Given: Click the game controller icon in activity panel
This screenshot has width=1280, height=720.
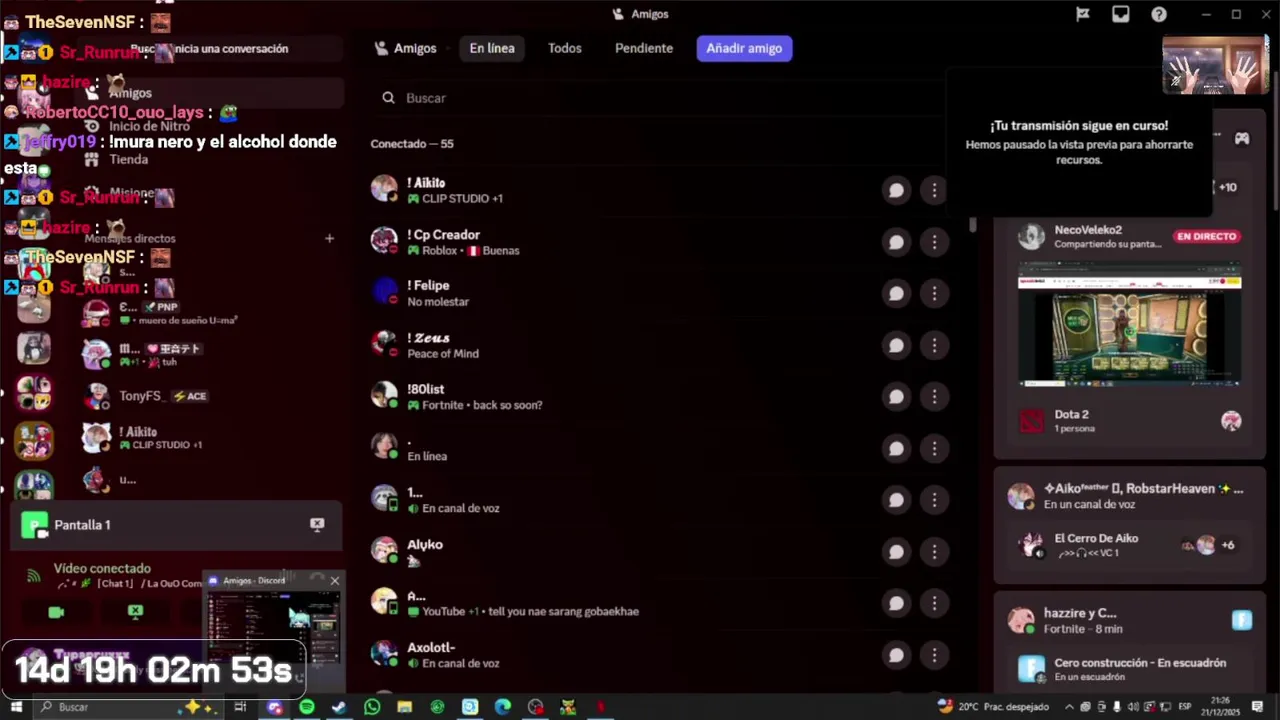Looking at the screenshot, I should (1241, 138).
